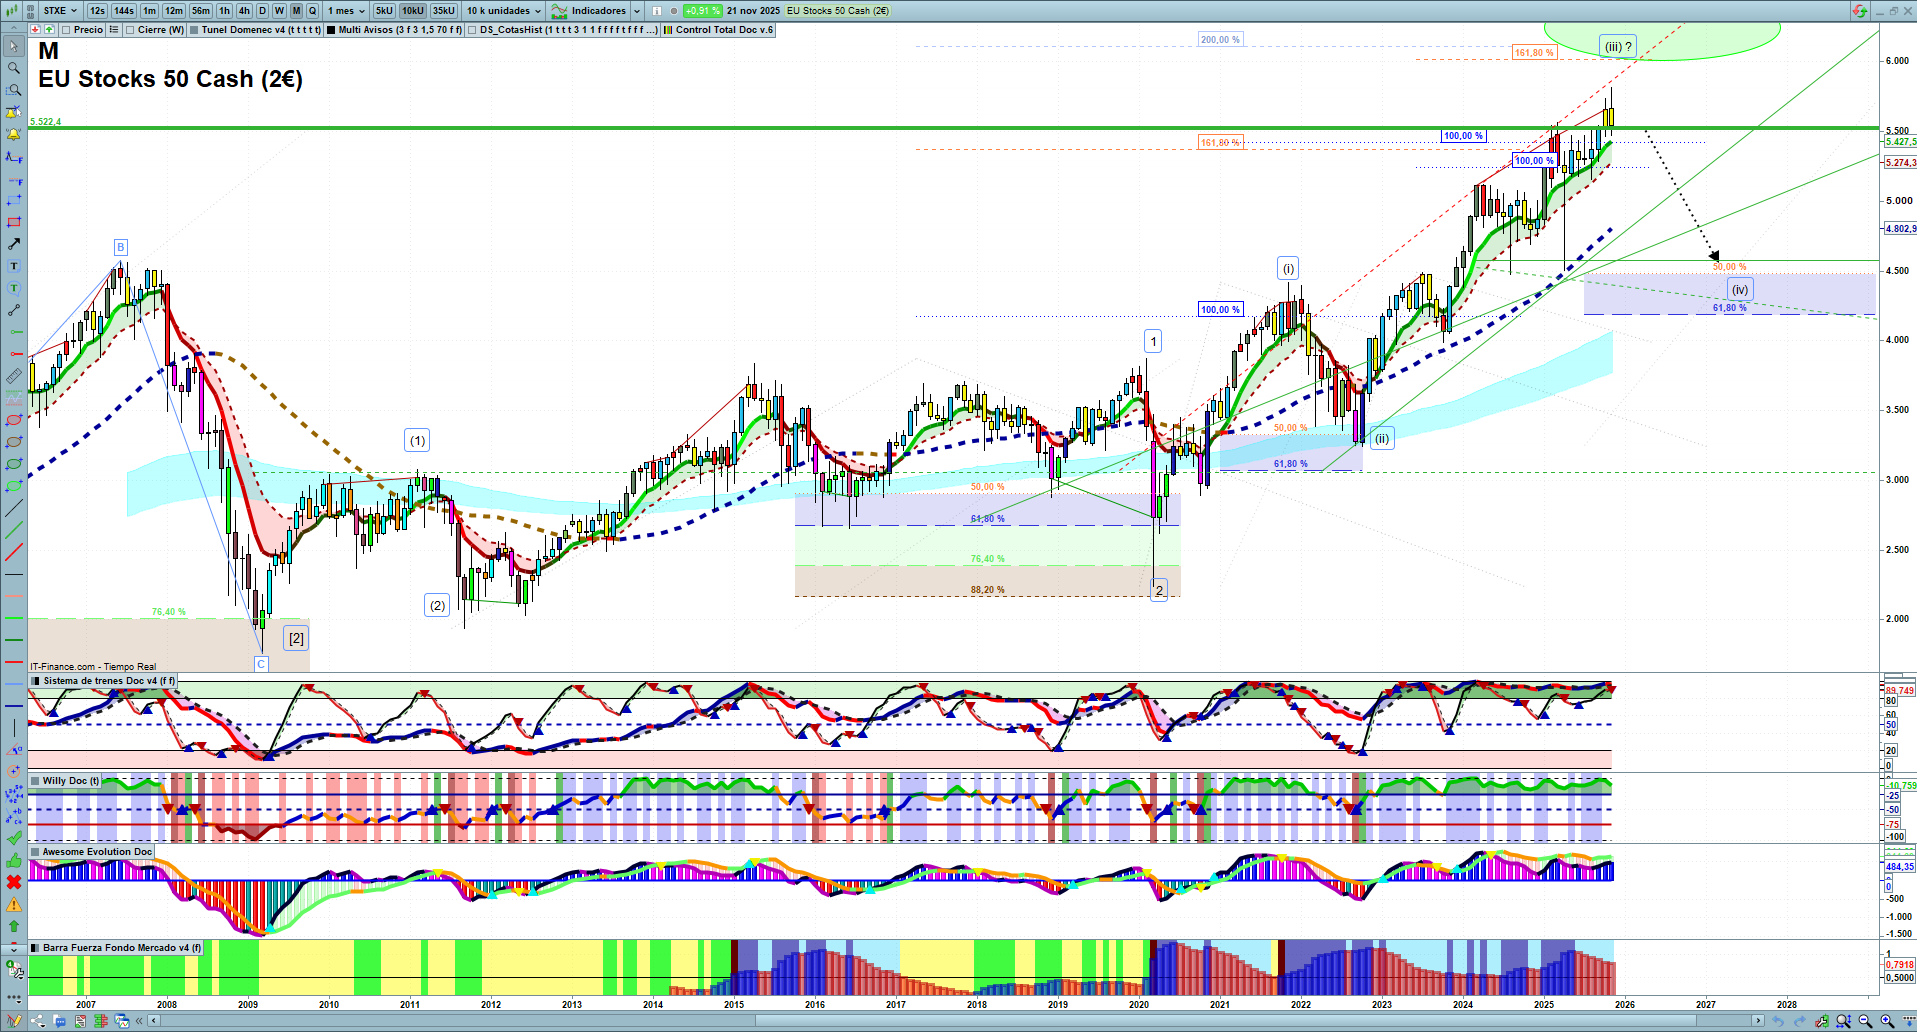Select the red ellipse drawing tool
Screen dimensions: 1917x1032
14,420
